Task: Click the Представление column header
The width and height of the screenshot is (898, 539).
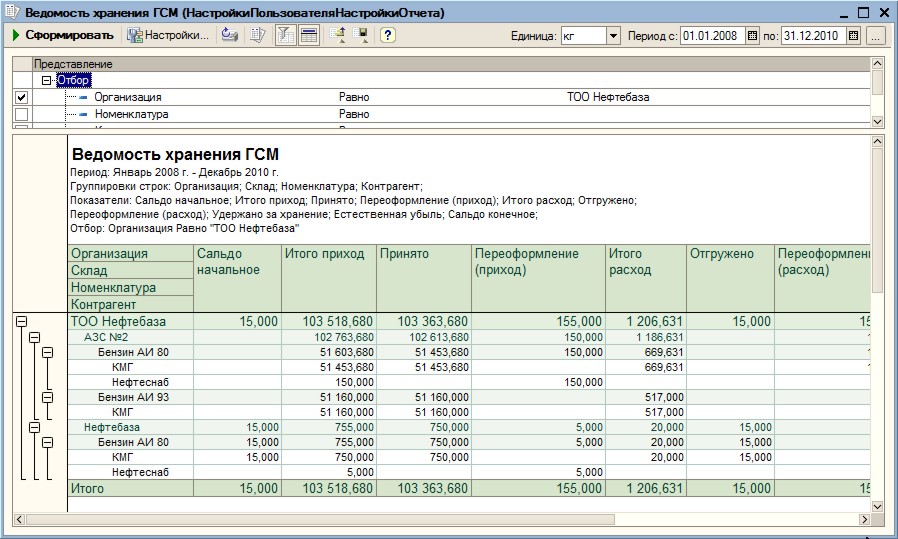Action: pyautogui.click(x=451, y=64)
